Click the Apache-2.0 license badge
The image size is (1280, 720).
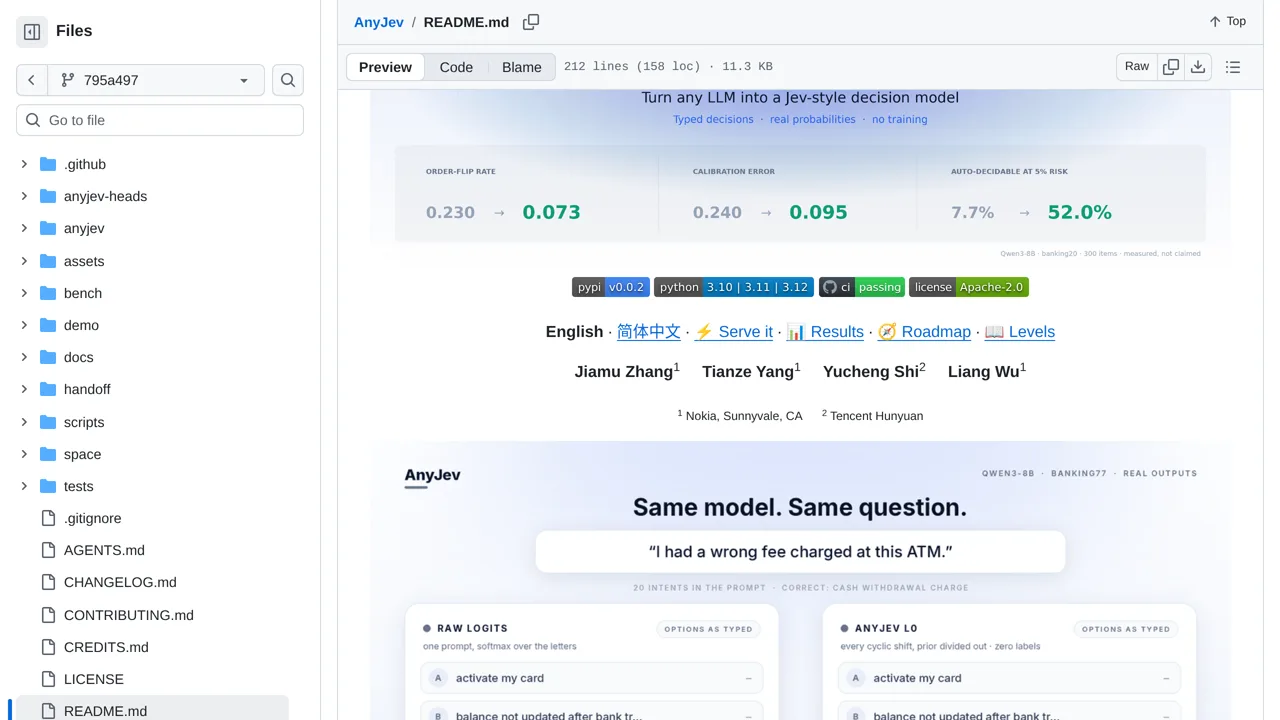[x=969, y=287]
